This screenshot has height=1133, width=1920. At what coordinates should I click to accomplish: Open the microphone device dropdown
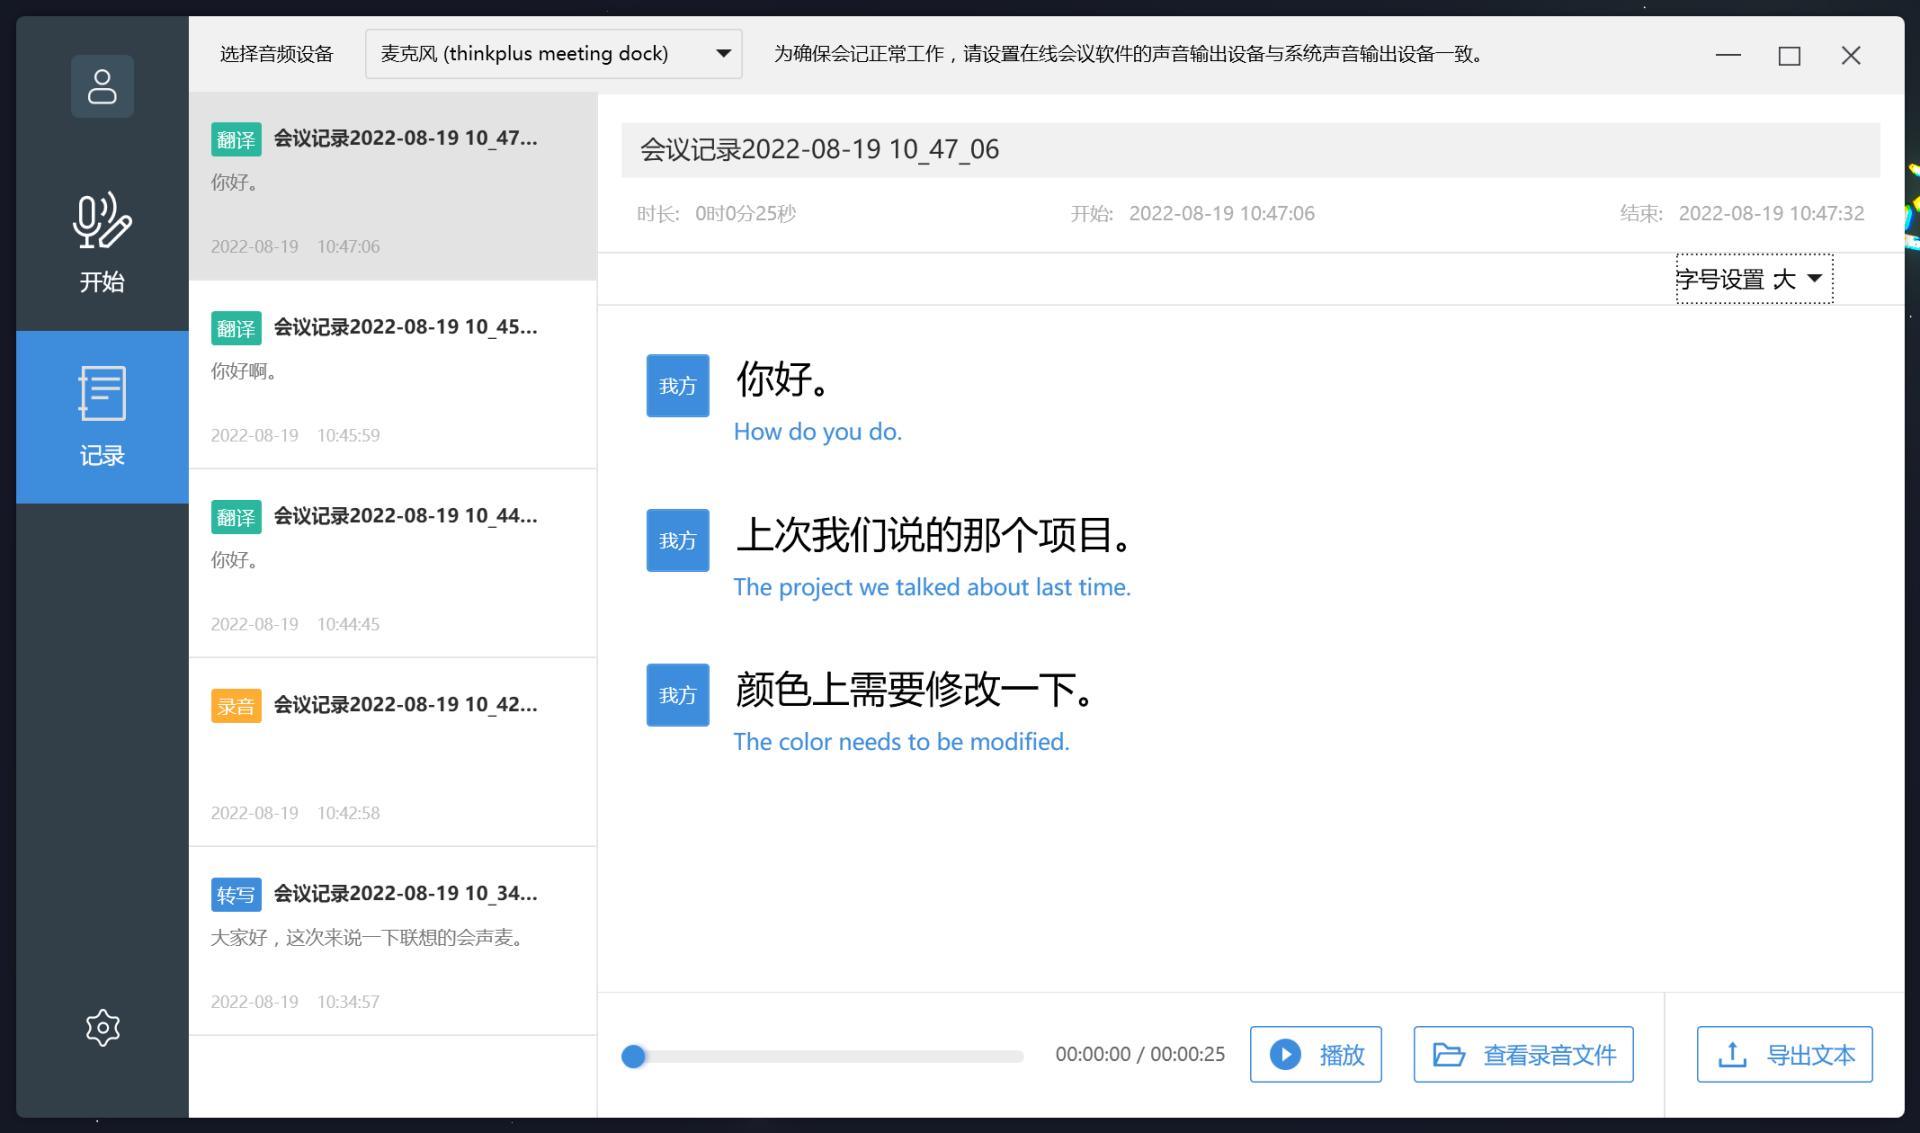click(x=552, y=53)
